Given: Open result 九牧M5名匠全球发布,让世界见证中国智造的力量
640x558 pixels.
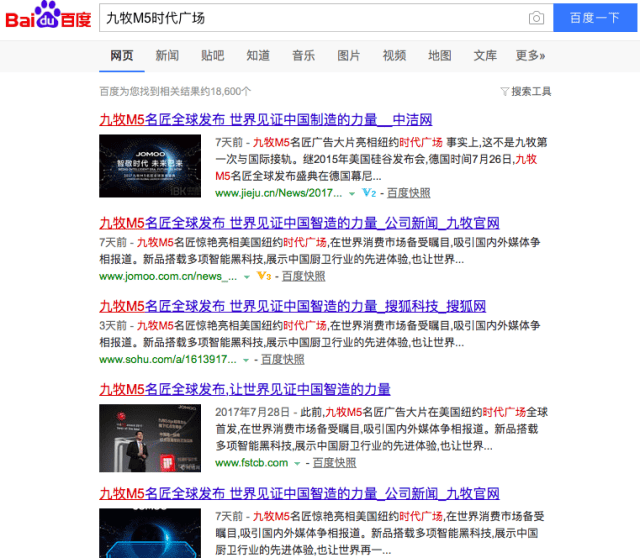Looking at the screenshot, I should [244, 389].
